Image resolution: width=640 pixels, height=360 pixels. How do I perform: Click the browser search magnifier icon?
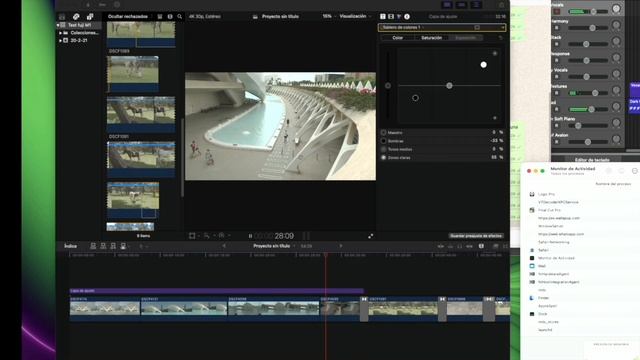coord(180,17)
